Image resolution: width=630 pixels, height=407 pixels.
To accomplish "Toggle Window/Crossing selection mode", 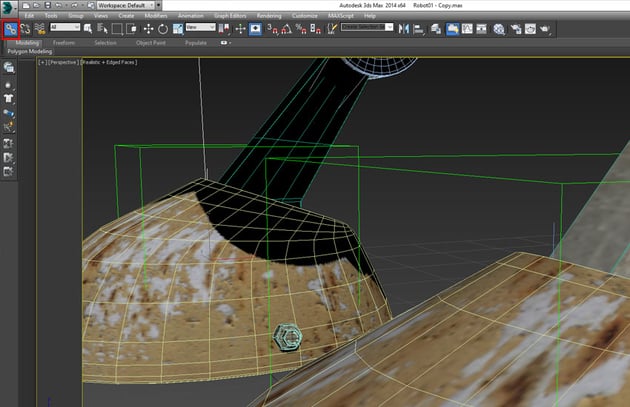I will [x=132, y=29].
